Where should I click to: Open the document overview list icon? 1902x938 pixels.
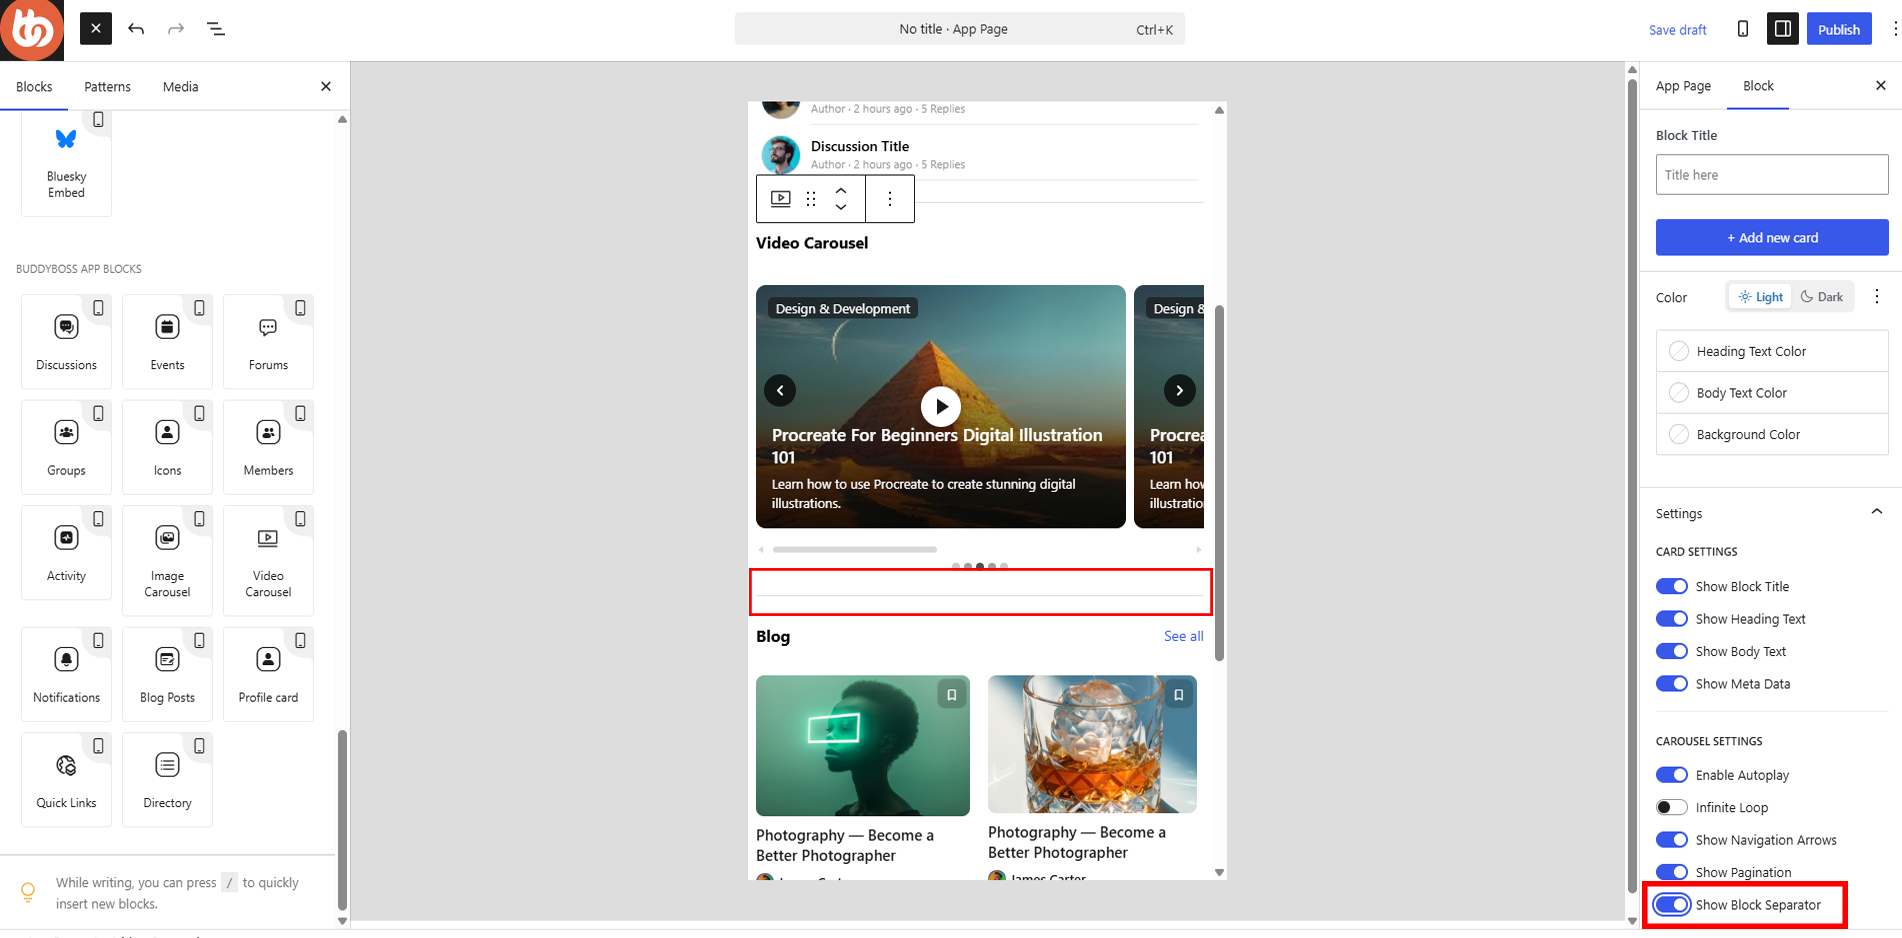(x=216, y=29)
